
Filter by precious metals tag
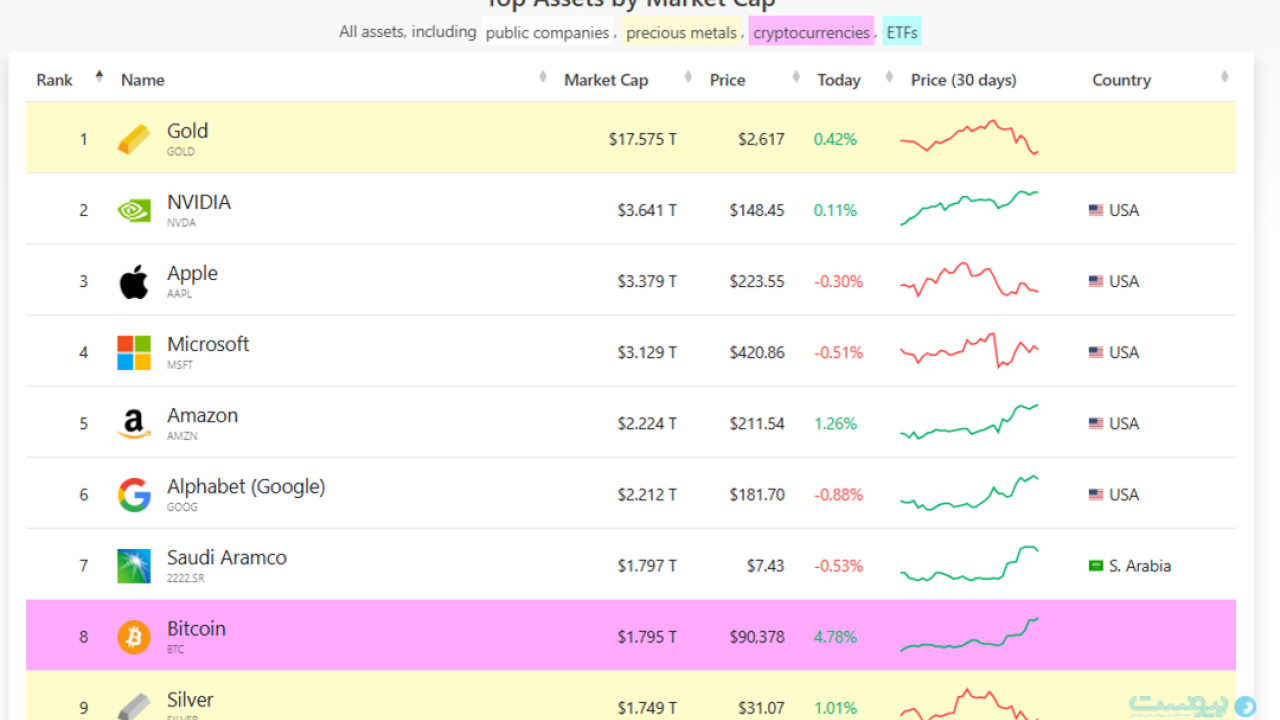(682, 33)
